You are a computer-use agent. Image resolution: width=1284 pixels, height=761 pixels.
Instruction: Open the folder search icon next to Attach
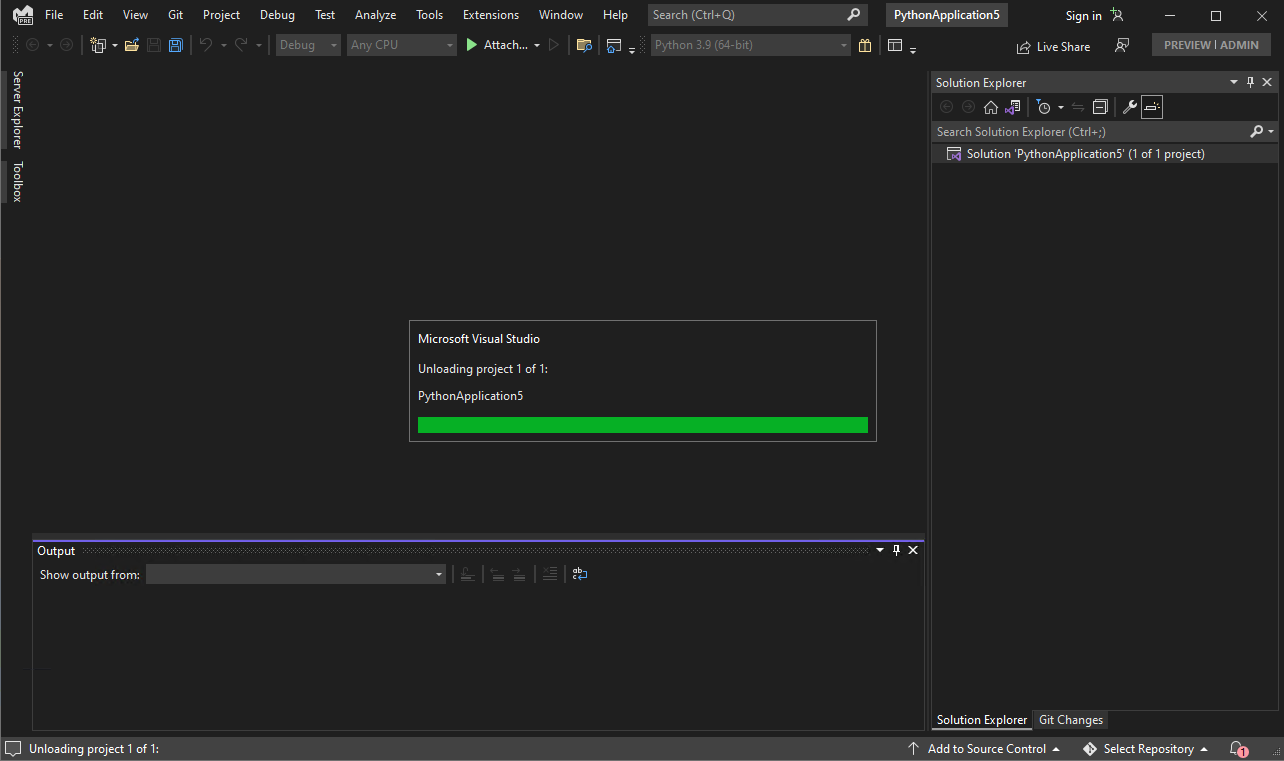tap(584, 45)
